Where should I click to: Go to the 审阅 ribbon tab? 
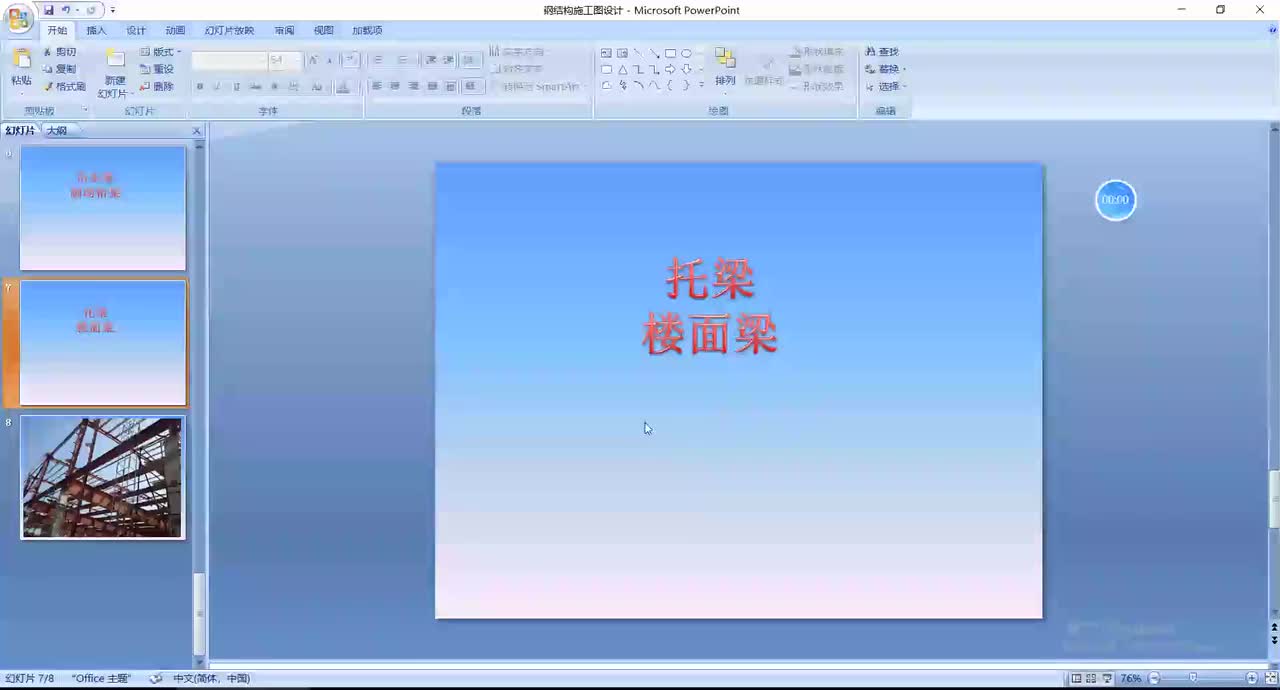tap(284, 30)
